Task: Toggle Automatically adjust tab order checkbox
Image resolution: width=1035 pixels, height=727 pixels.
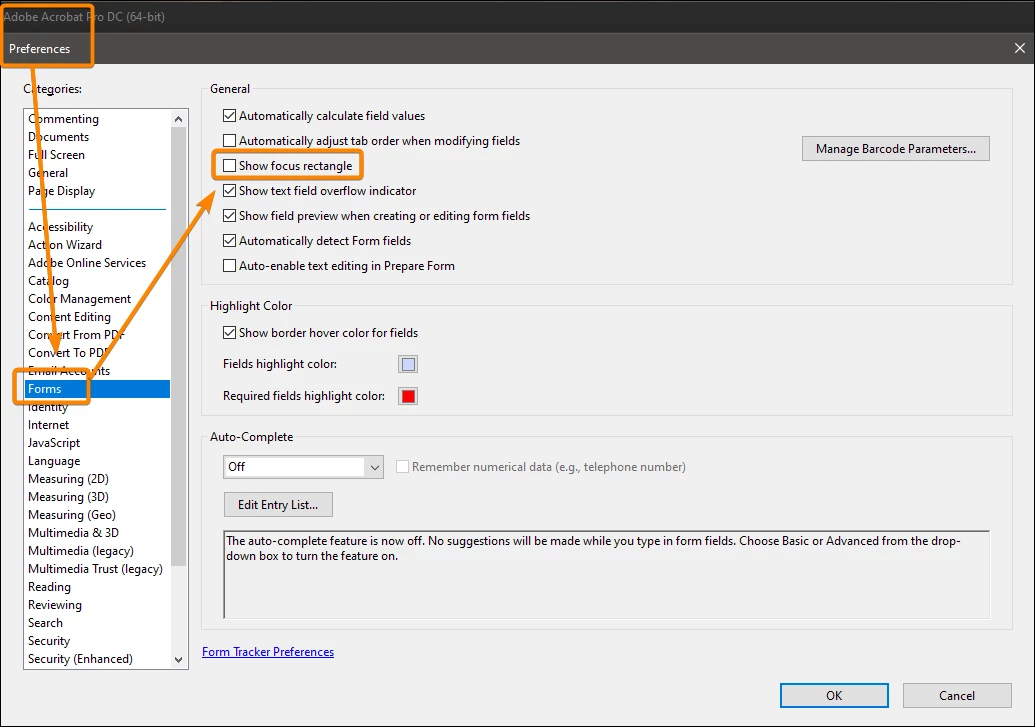Action: [229, 141]
